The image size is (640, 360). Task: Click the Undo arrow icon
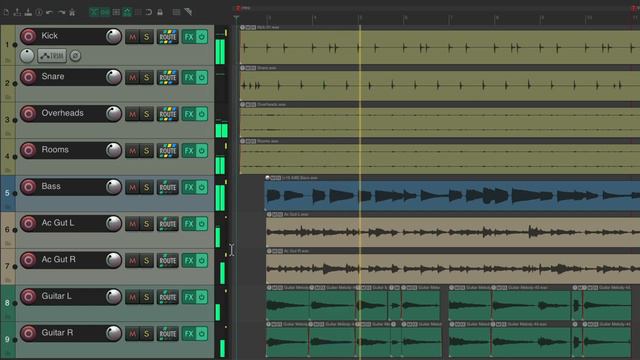coord(50,12)
